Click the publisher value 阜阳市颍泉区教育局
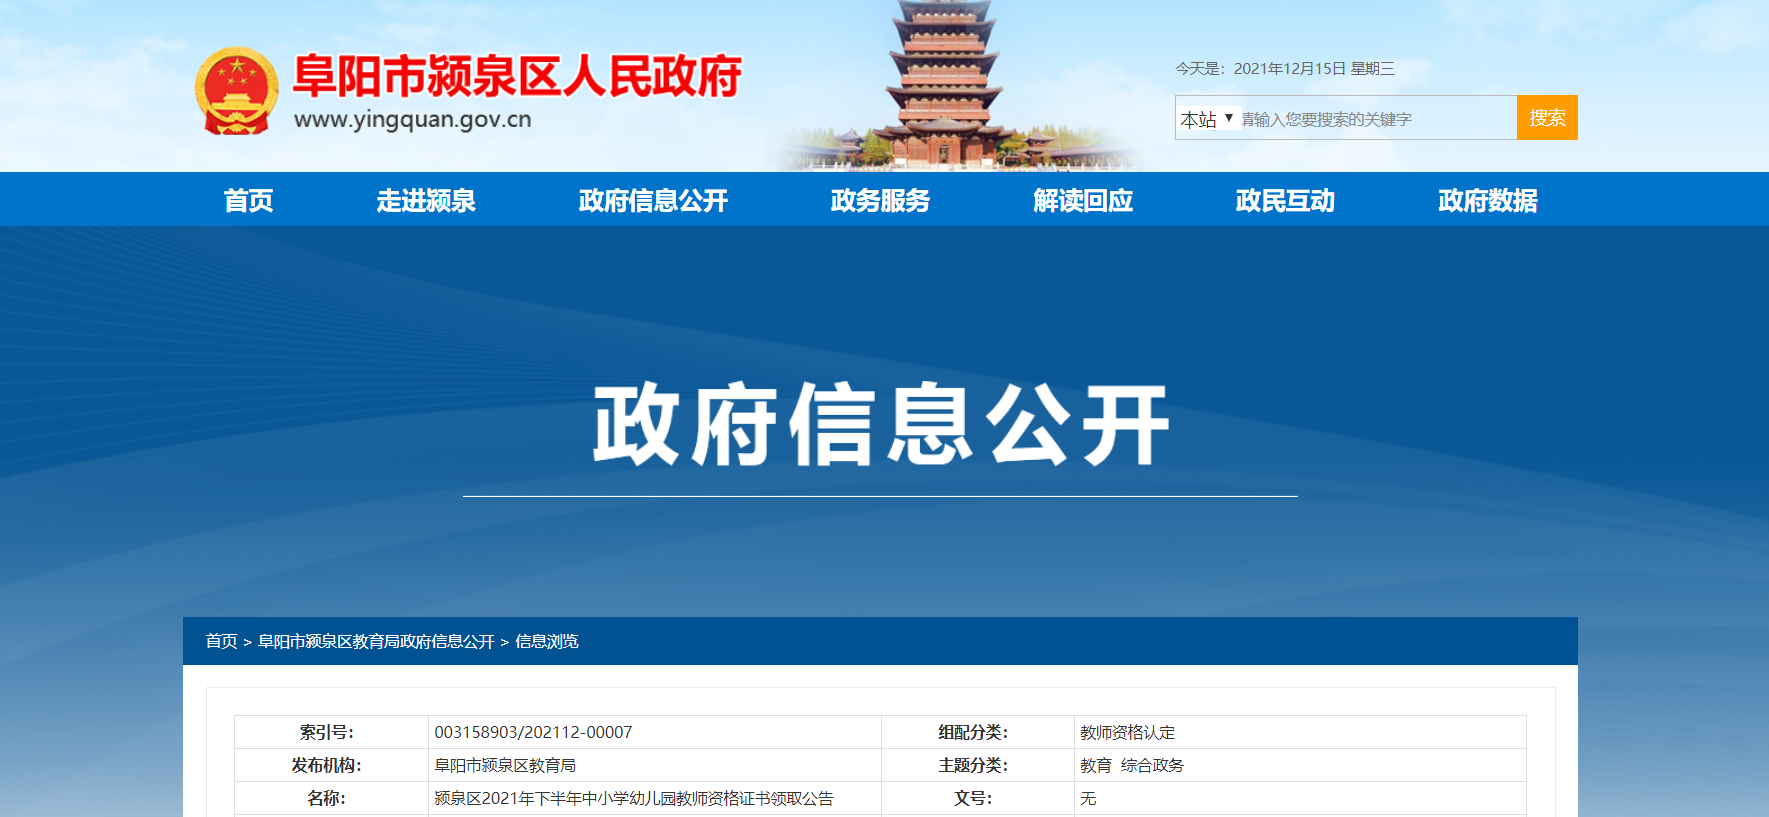This screenshot has width=1769, height=817. click(x=505, y=765)
